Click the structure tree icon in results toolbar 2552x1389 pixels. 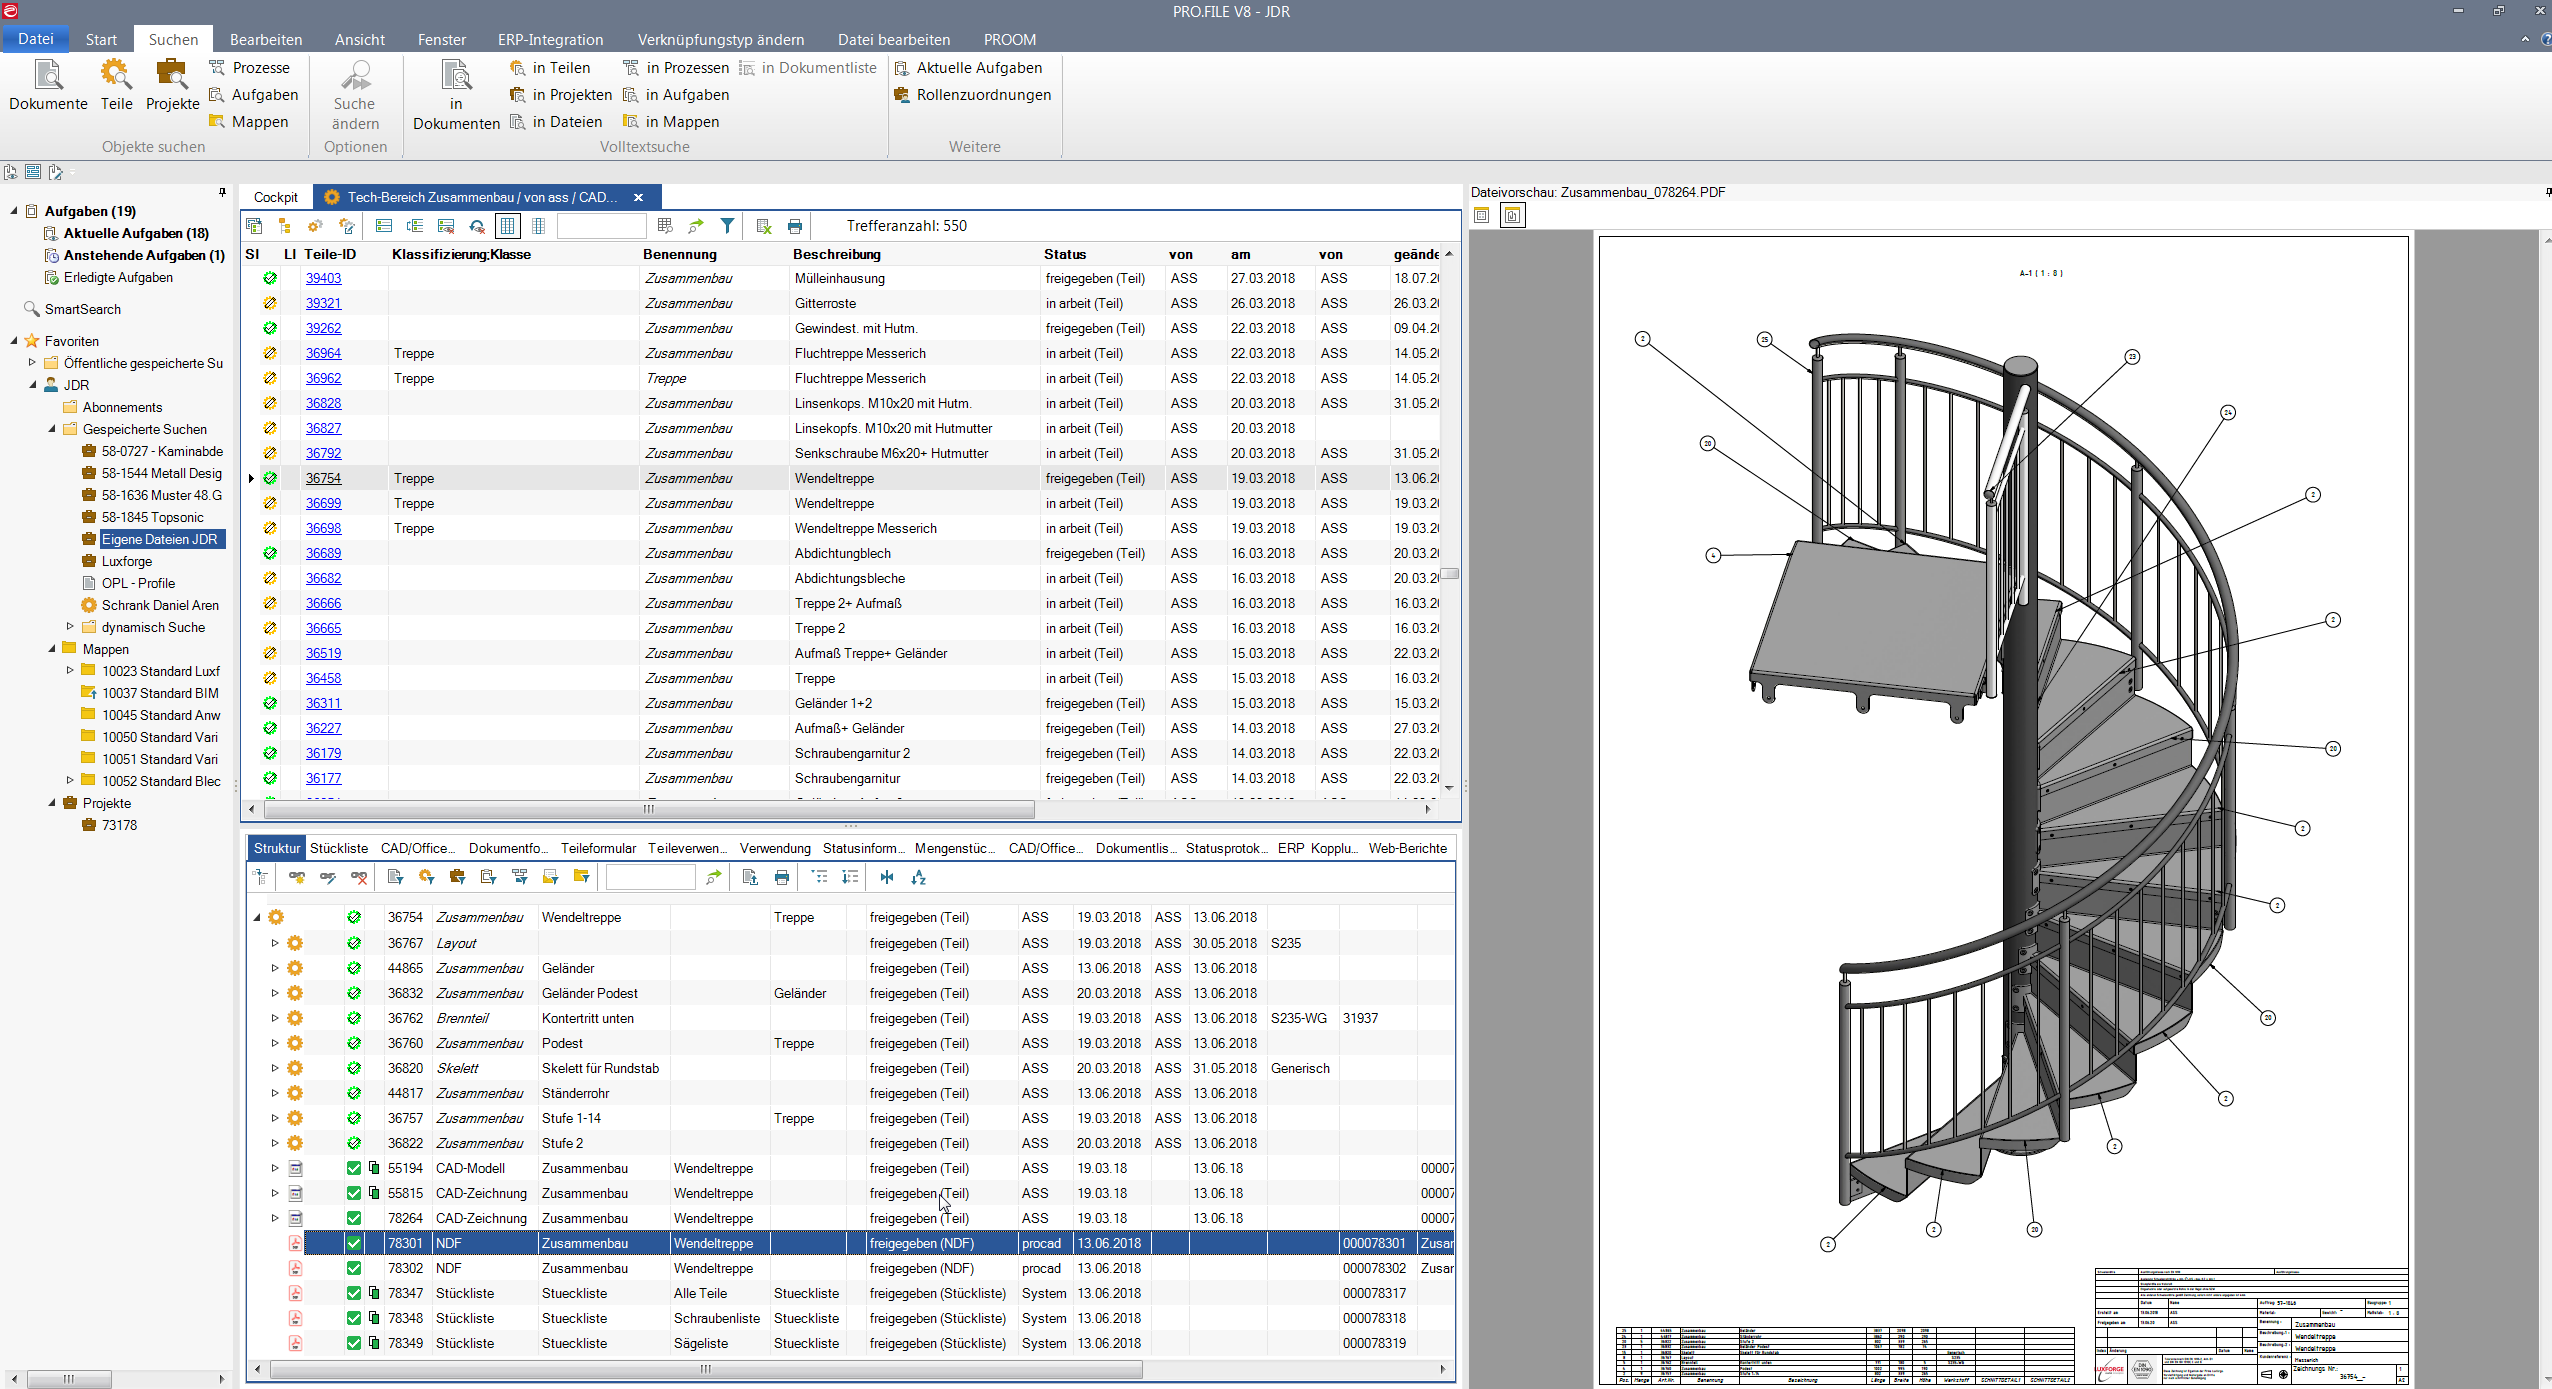tap(285, 226)
